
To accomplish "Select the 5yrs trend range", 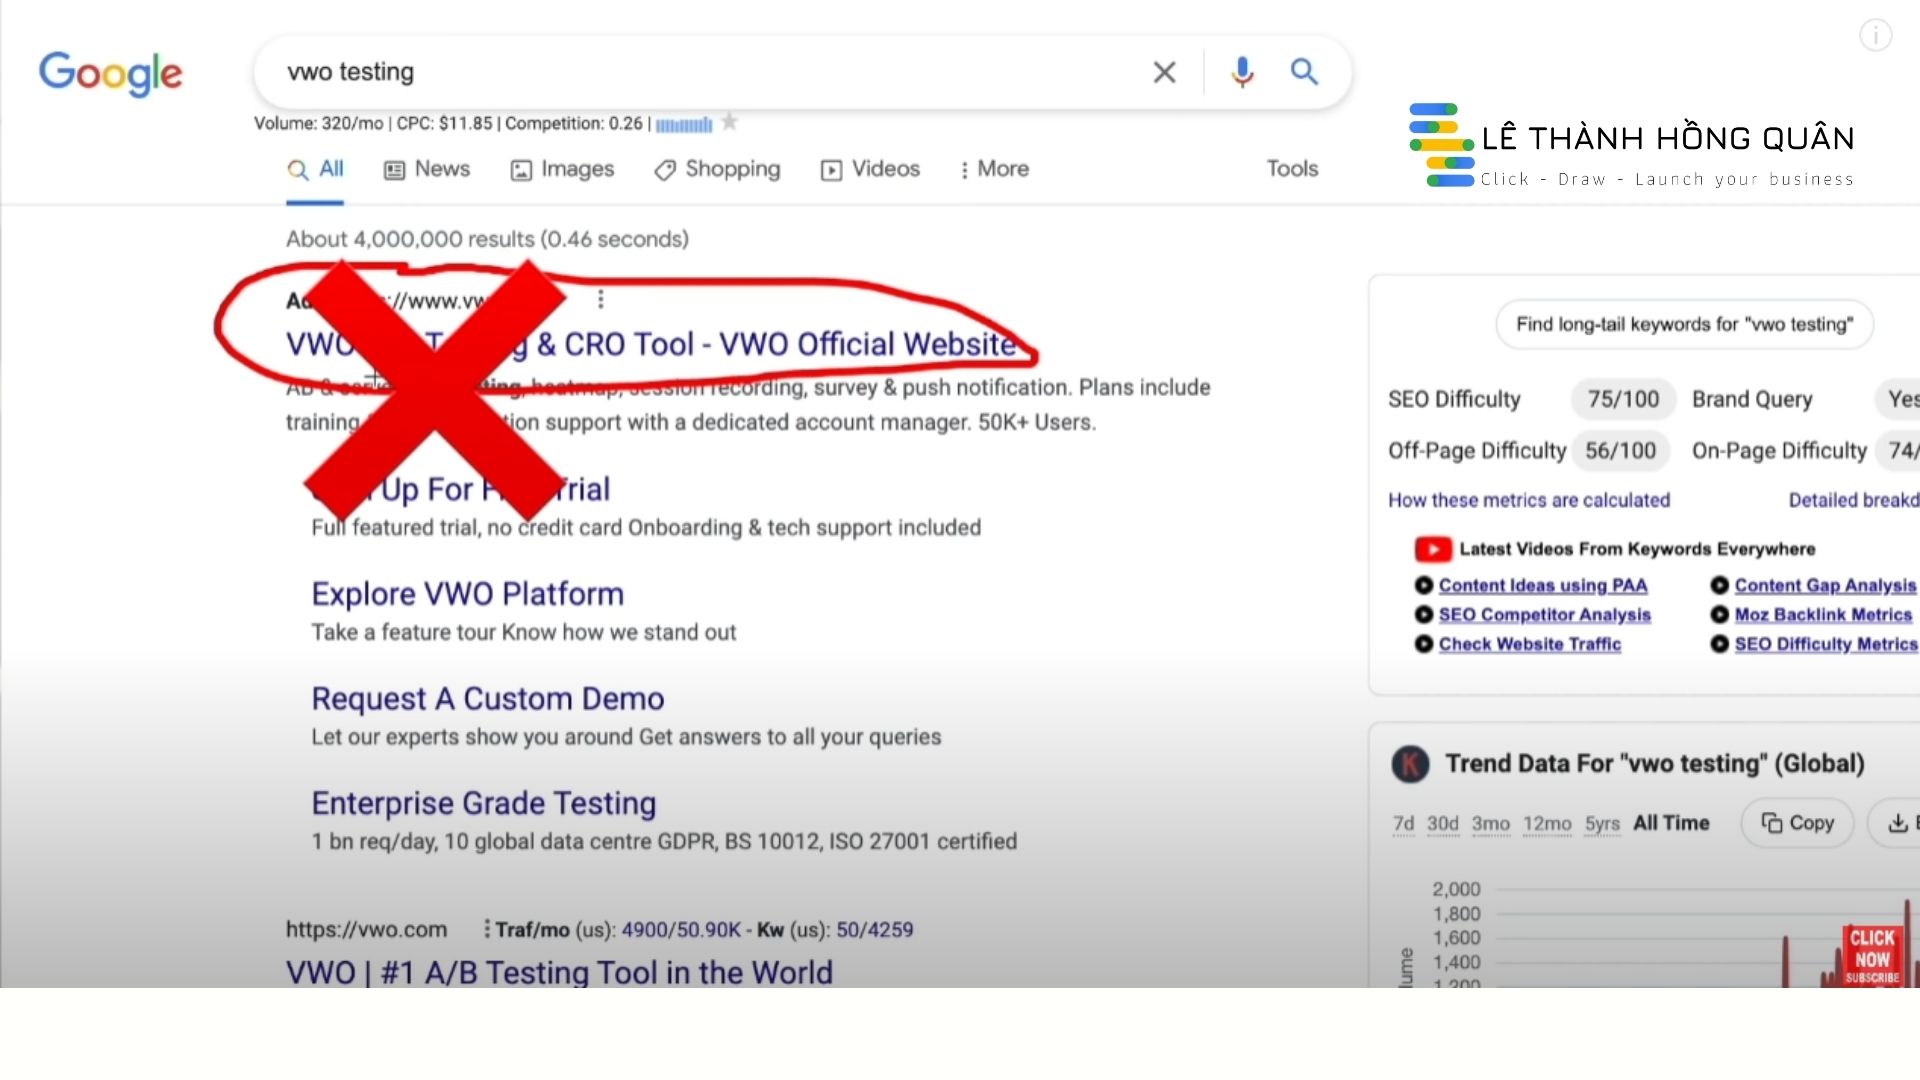I will [1601, 823].
